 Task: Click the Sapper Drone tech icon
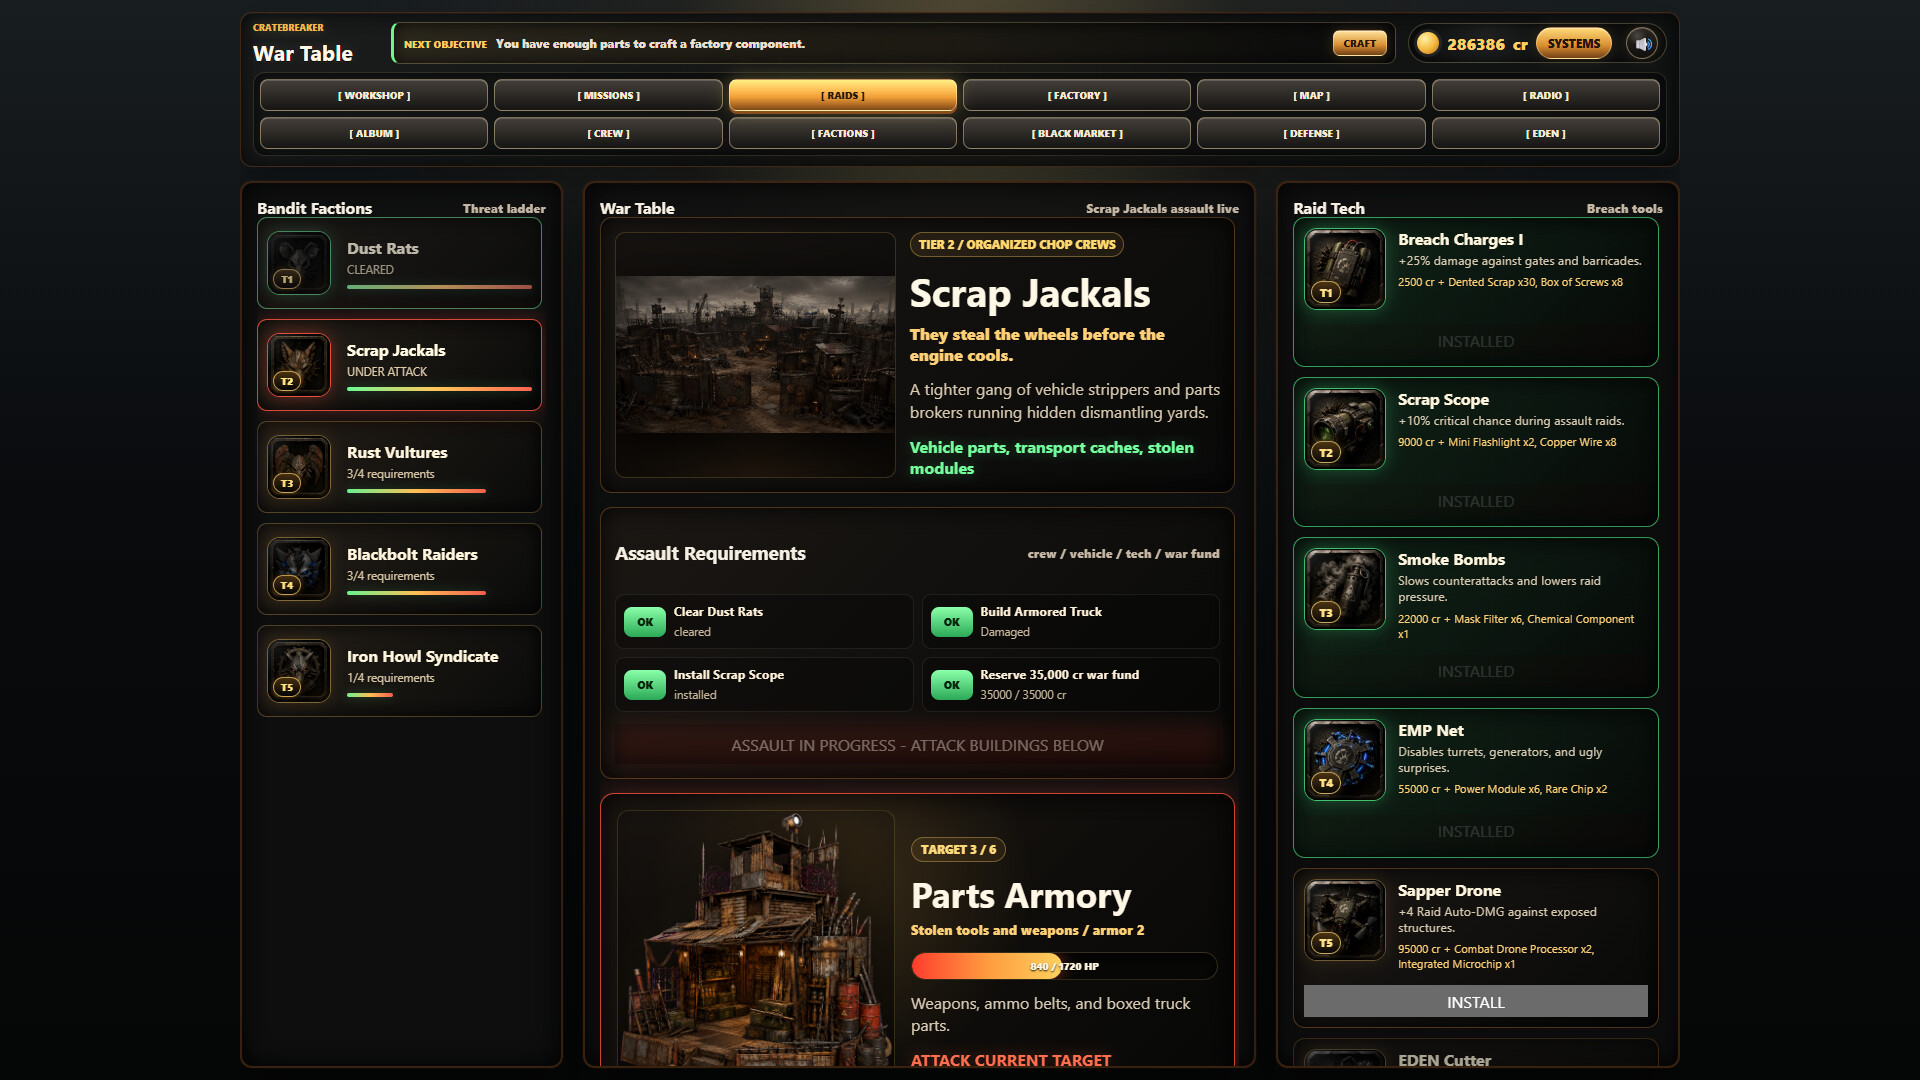[1345, 920]
